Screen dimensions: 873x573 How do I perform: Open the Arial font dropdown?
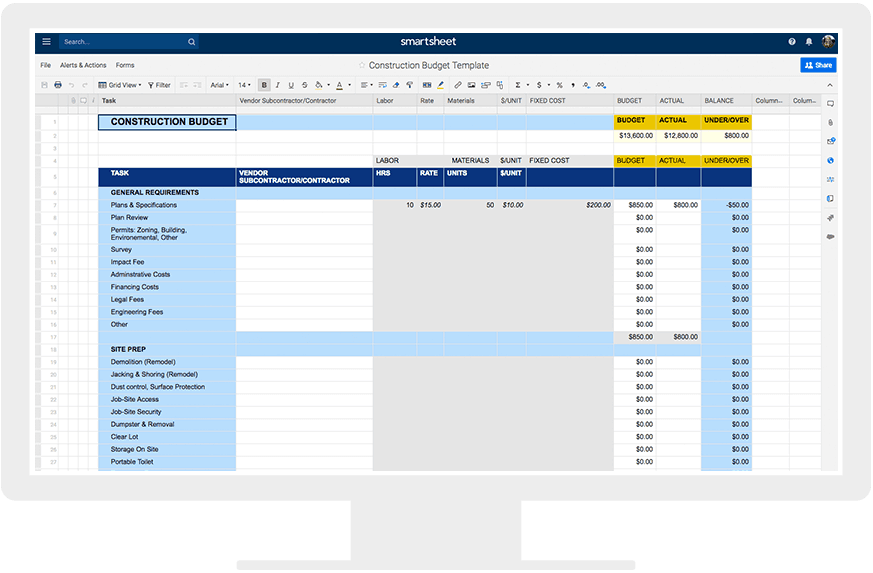click(x=219, y=85)
